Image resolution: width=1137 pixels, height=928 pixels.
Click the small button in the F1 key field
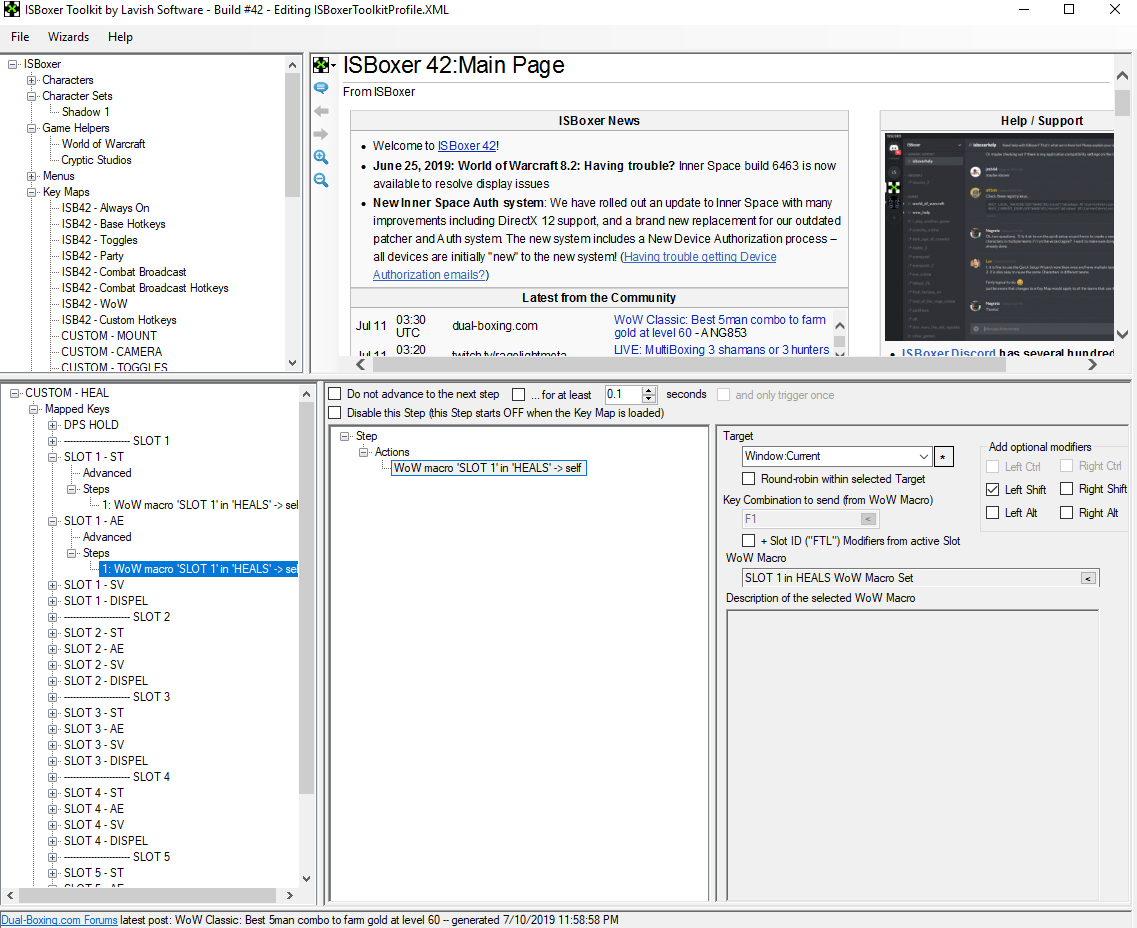tap(868, 519)
